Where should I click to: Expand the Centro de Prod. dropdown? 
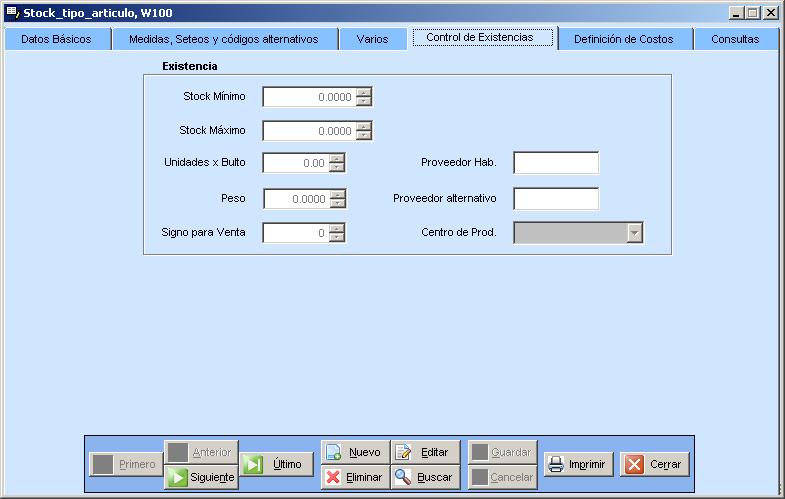point(634,233)
